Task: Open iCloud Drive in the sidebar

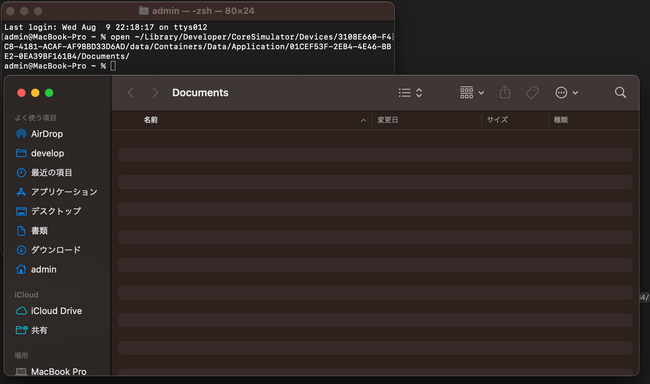Action: 57,311
